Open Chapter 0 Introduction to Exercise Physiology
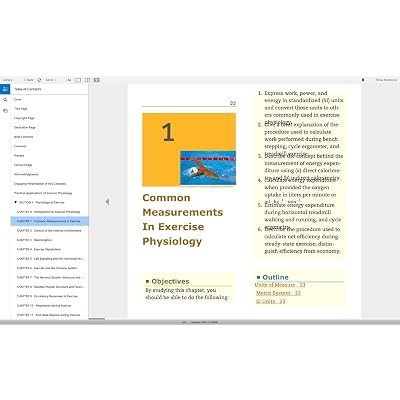 tap(48, 212)
